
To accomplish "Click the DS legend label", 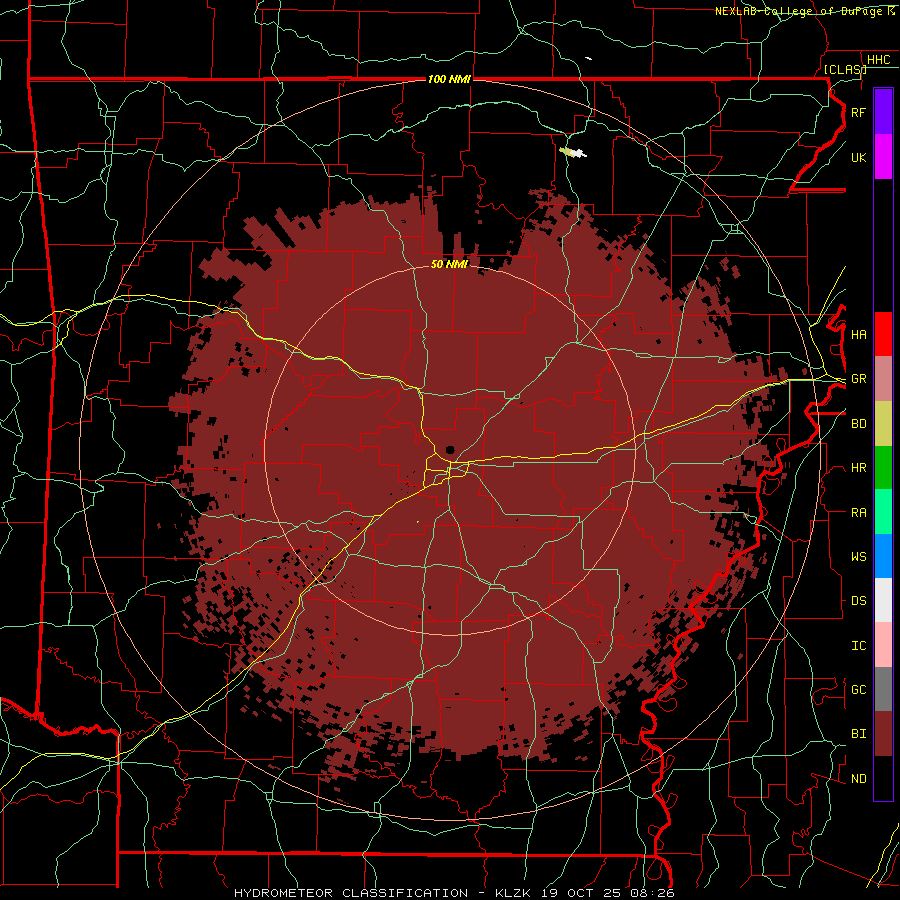I will tap(858, 600).
